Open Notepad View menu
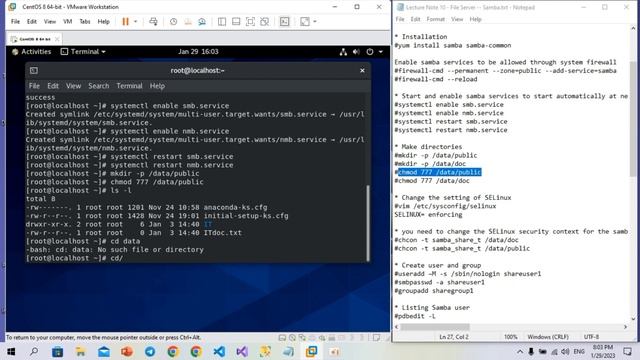This screenshot has width=640, height=360. [457, 19]
